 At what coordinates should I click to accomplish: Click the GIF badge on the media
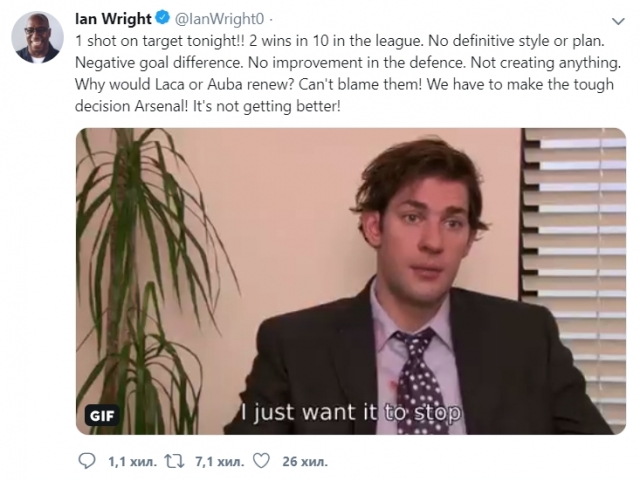pos(102,416)
